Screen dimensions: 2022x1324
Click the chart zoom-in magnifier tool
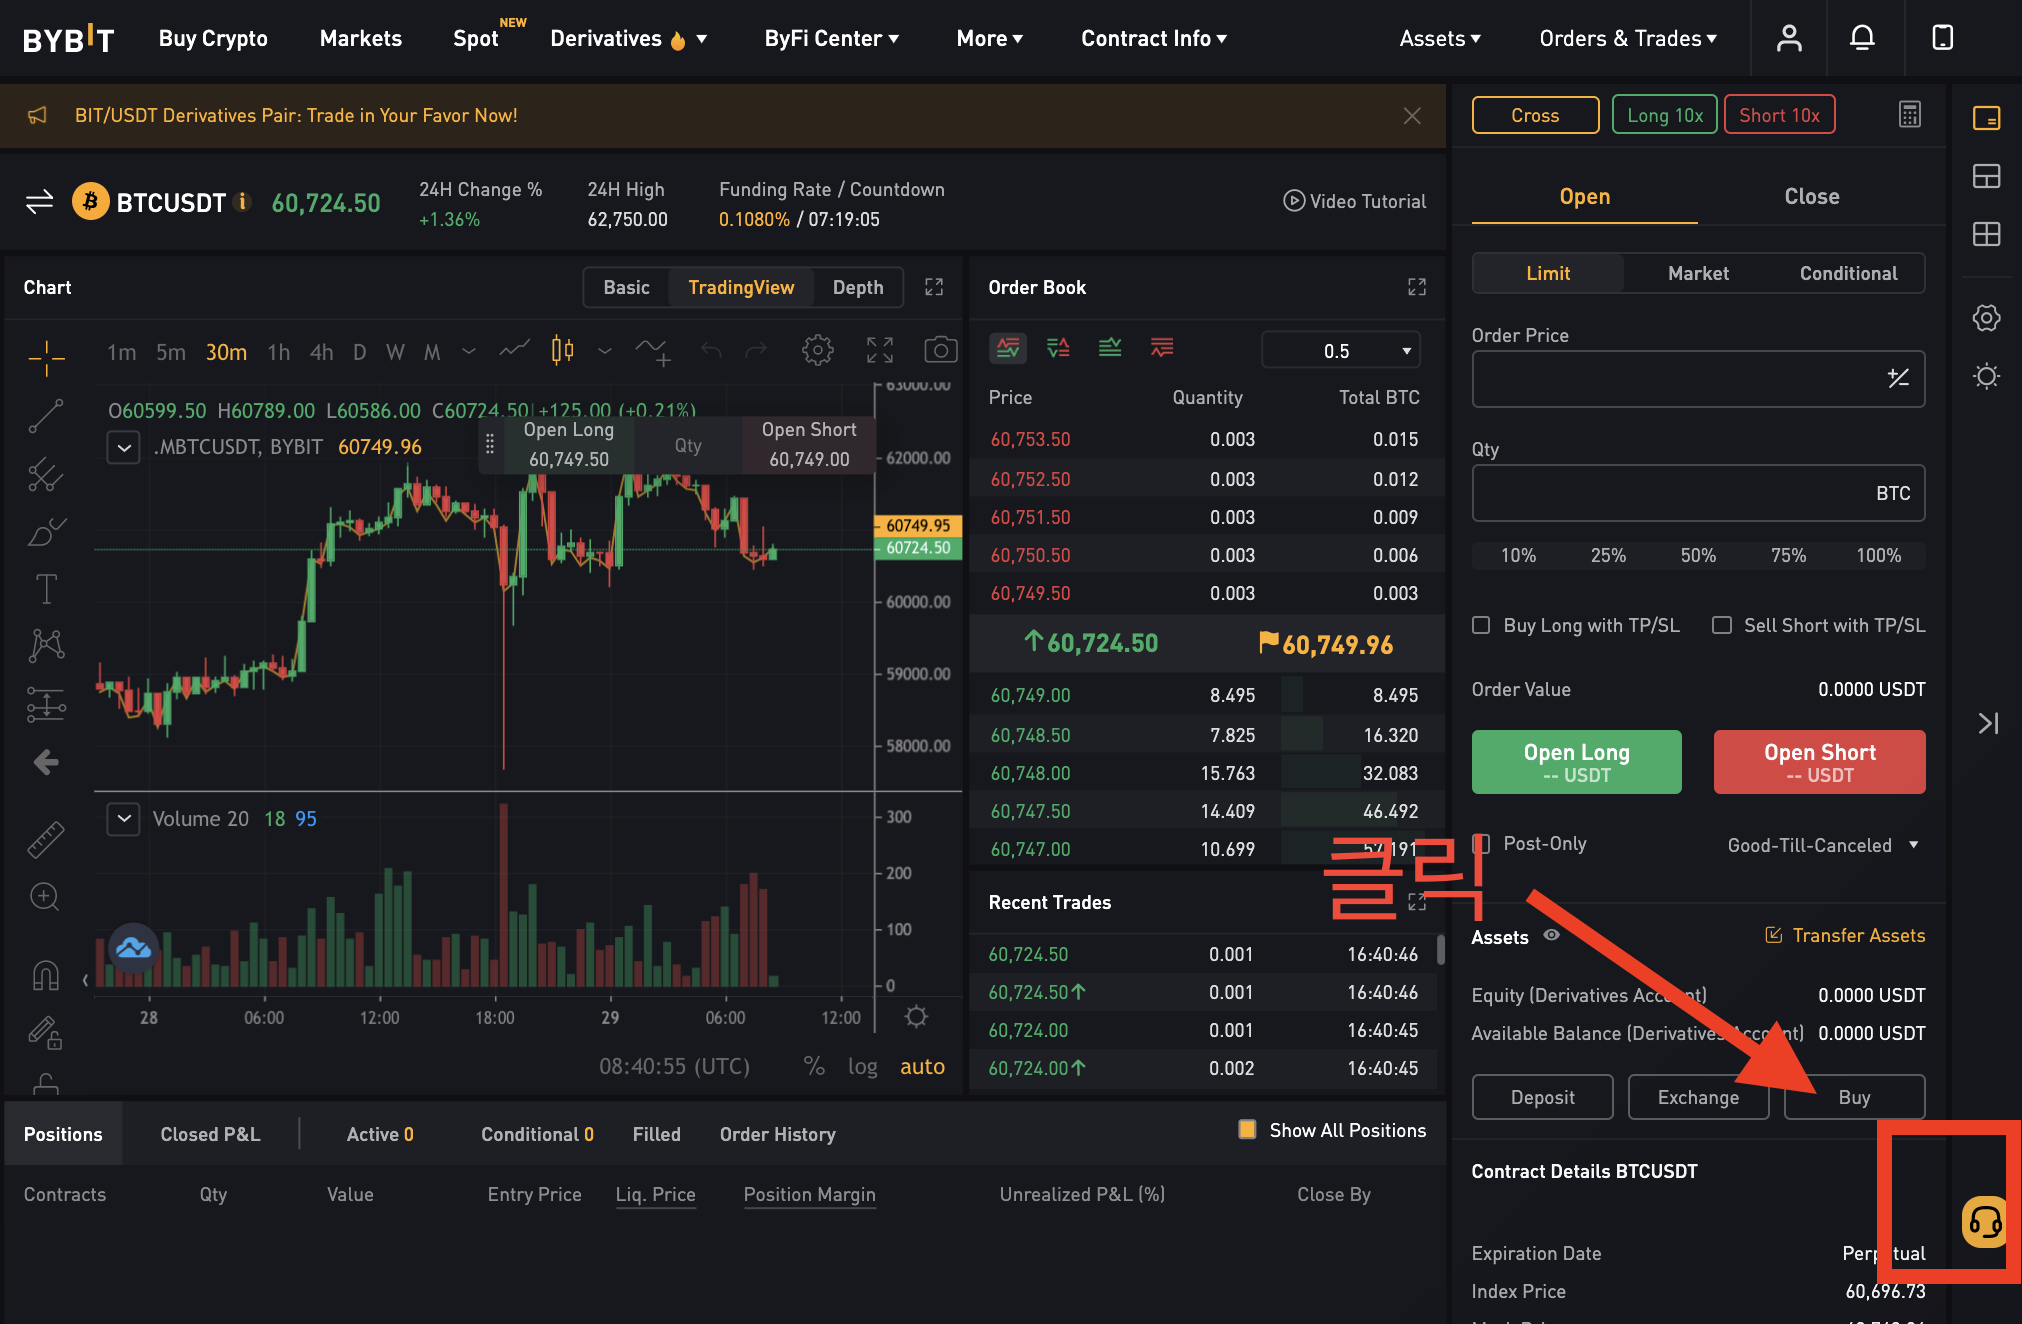pos(45,897)
